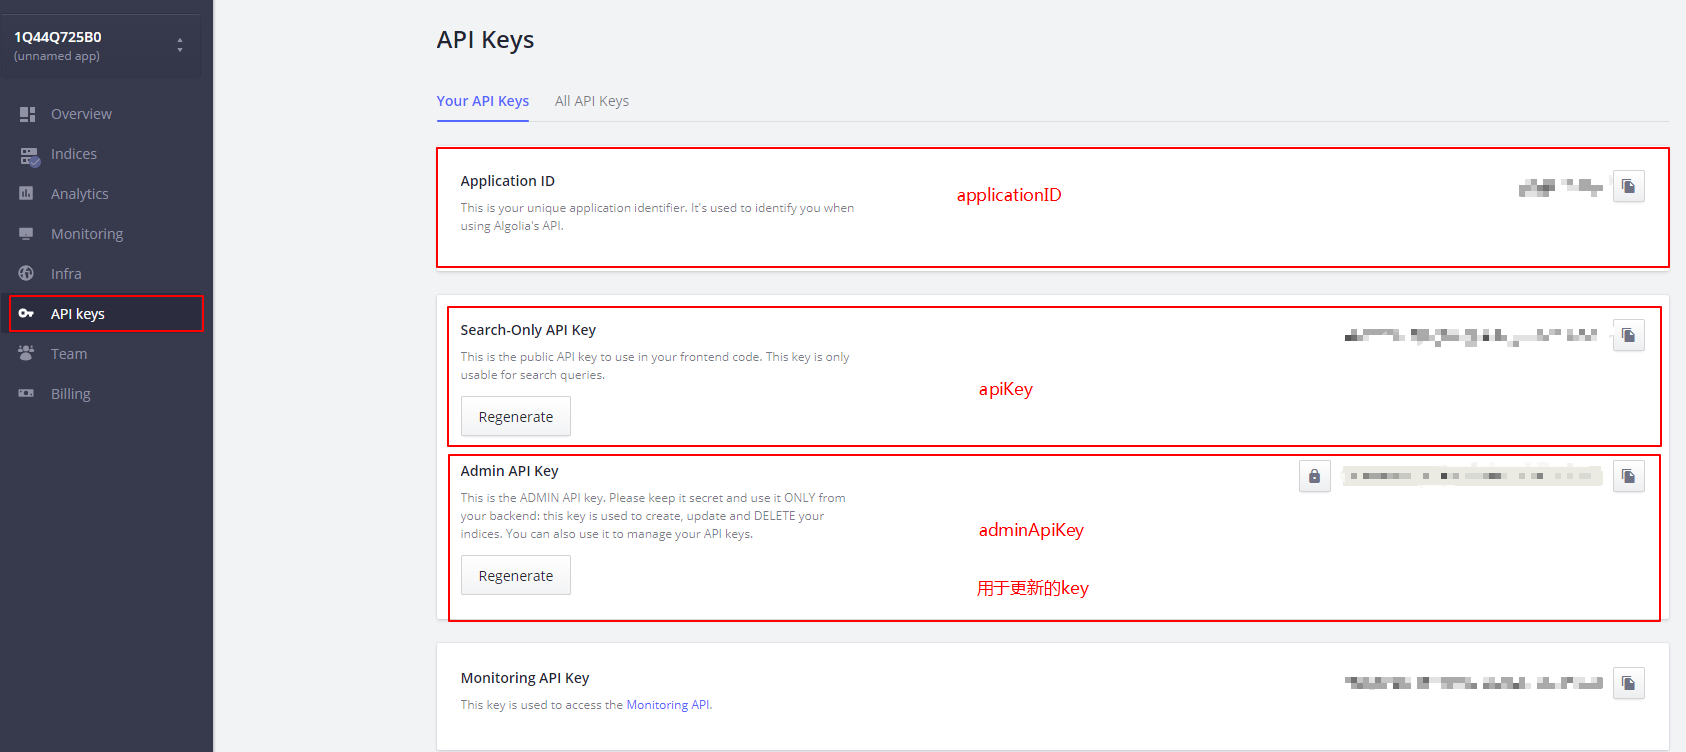Select API keys in sidebar
This screenshot has width=1686, height=752.
[x=78, y=314]
